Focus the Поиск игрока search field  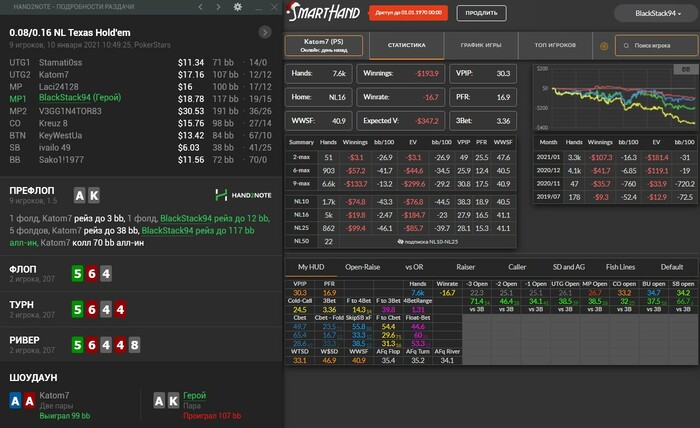(x=656, y=46)
